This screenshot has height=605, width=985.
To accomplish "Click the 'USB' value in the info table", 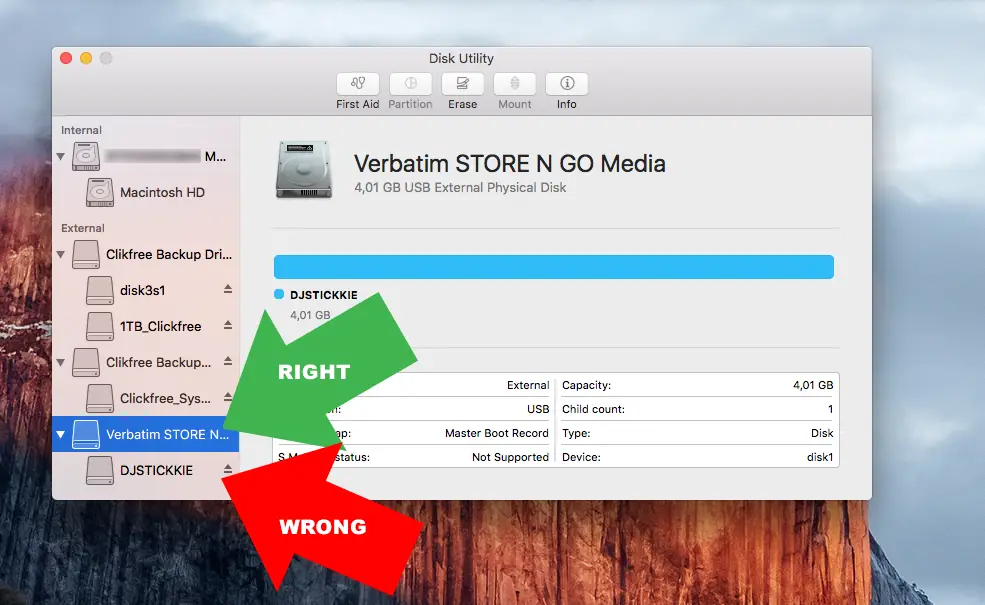I will [538, 409].
